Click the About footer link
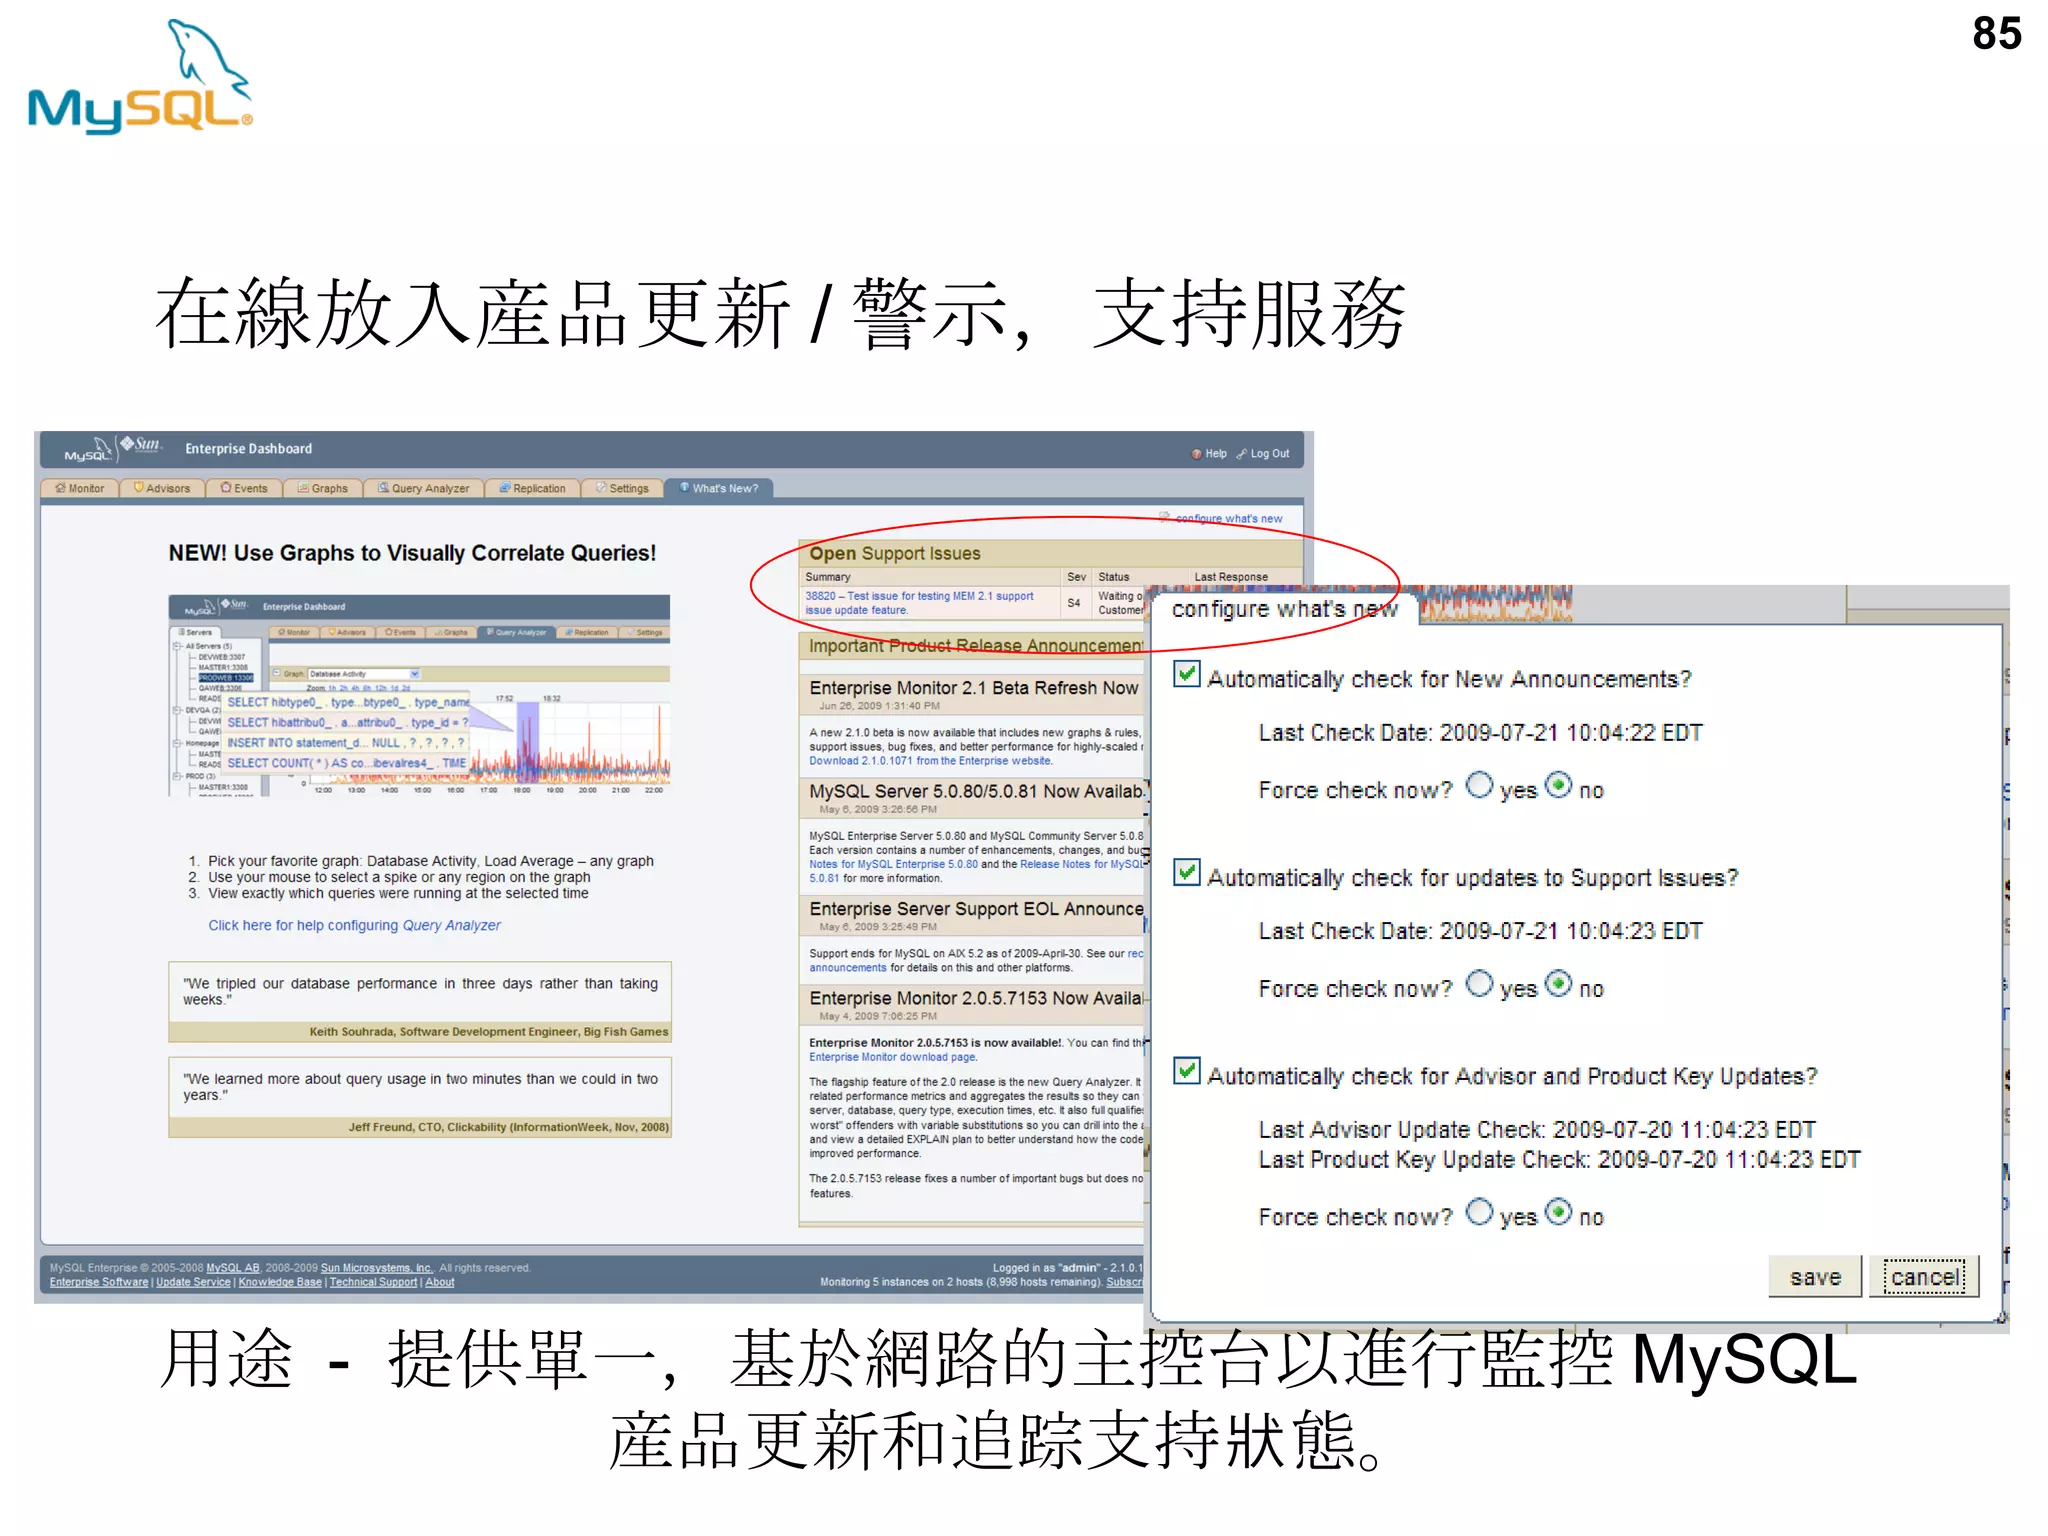The height and width of the screenshot is (1536, 2048). (440, 1283)
